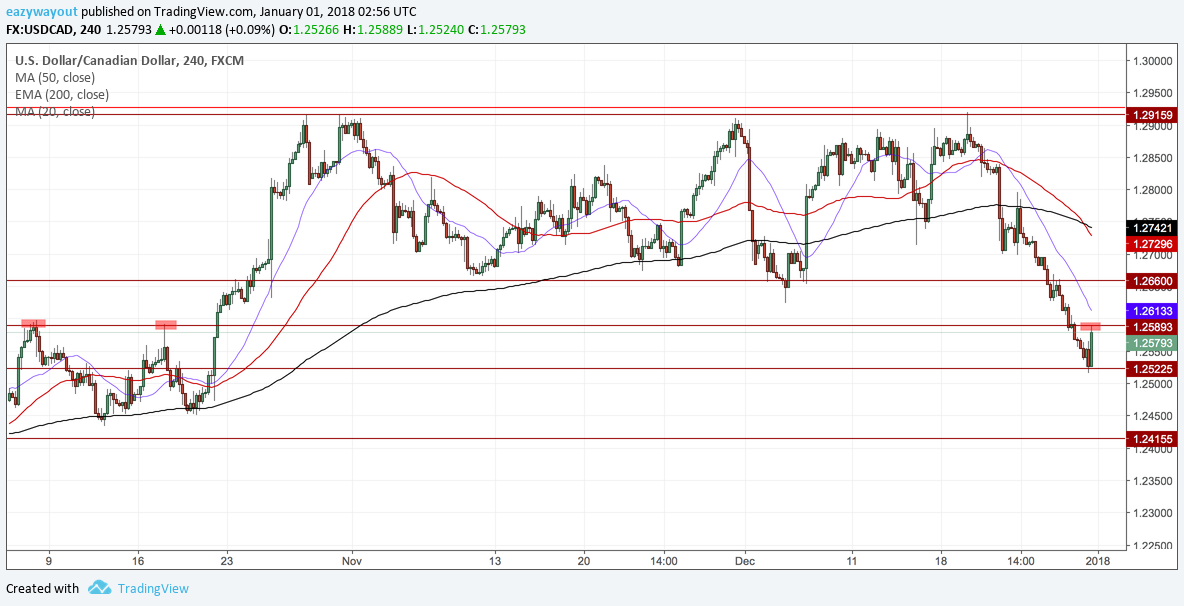This screenshot has width=1184, height=606.
Task: Select the EMA (200, close) indicator label
Action: pyautogui.click(x=62, y=94)
